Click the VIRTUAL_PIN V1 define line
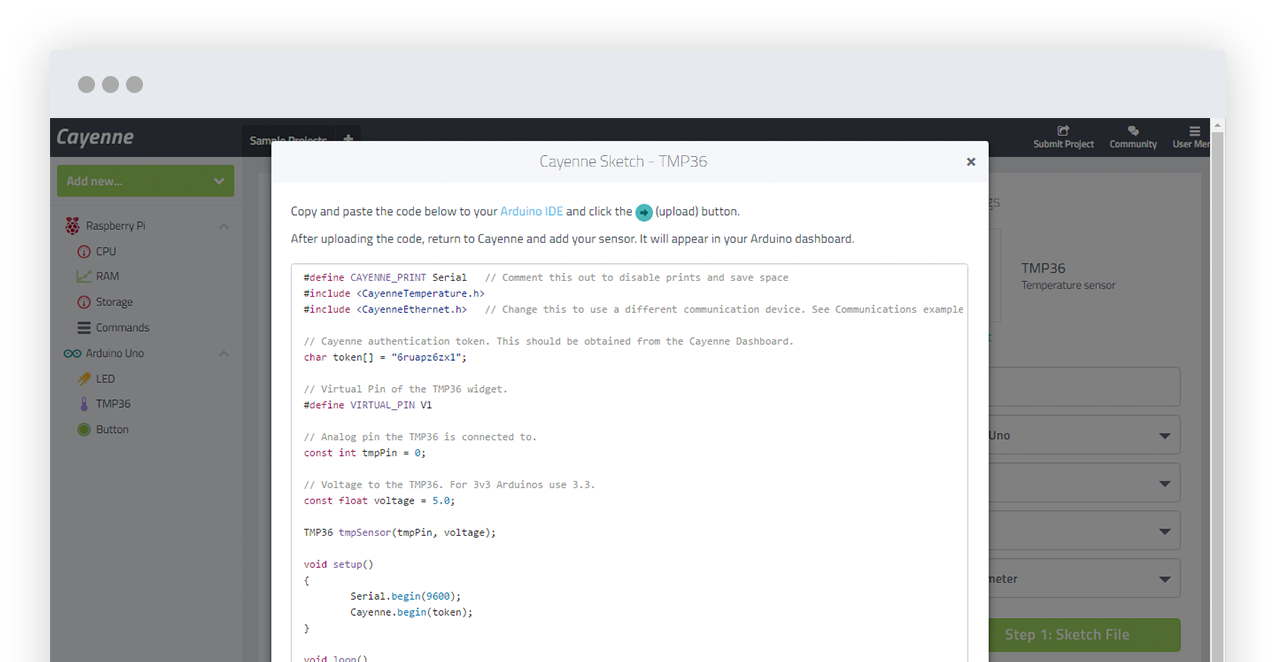This screenshot has height=662, width=1276. tap(368, 405)
